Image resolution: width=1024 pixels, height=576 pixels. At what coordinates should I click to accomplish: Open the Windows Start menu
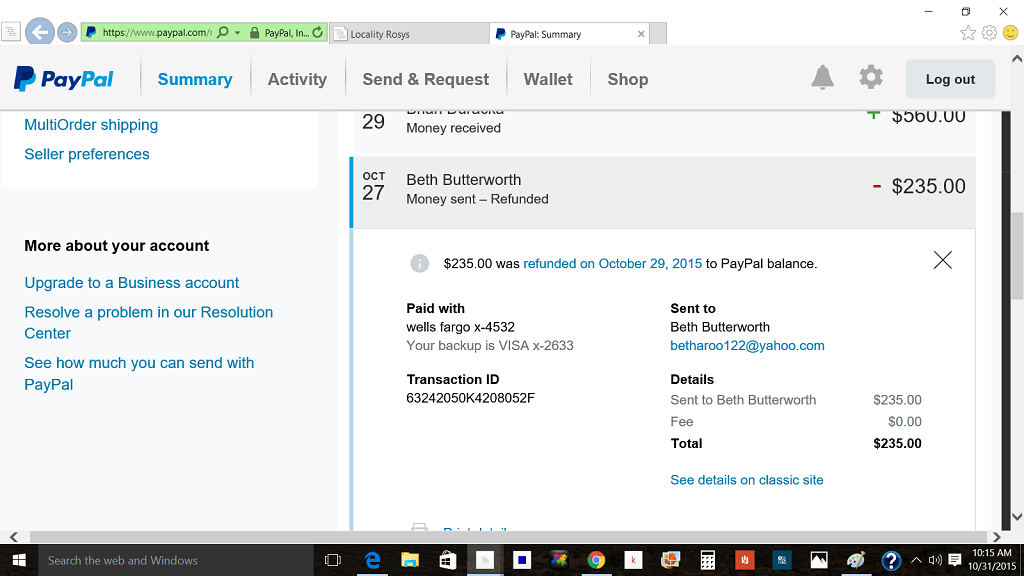[19, 560]
